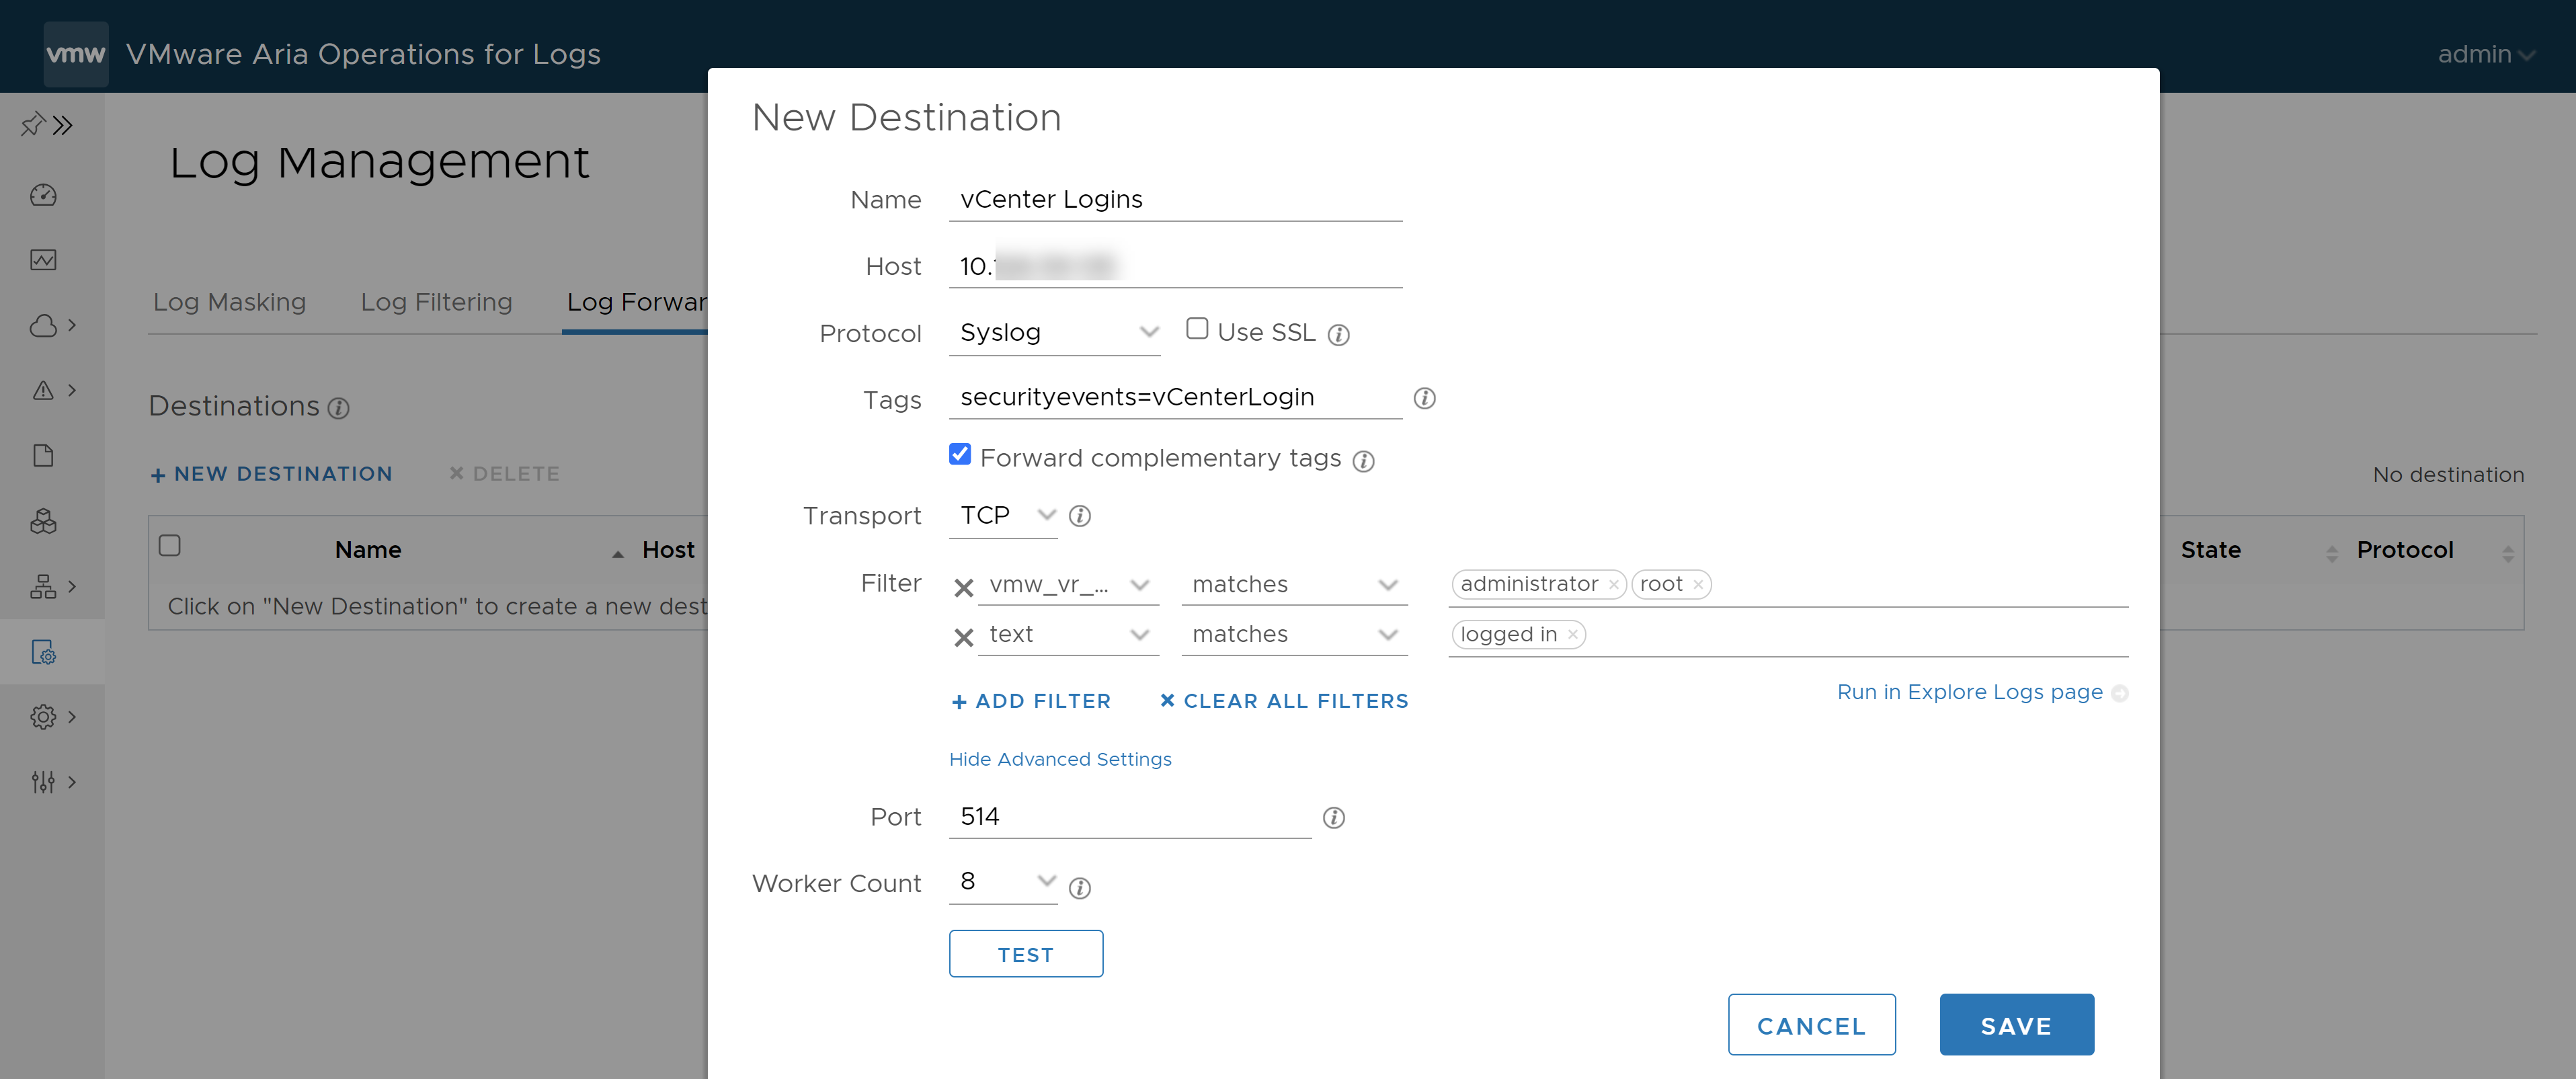Viewport: 2576px width, 1079px height.
Task: Click the Name input field
Action: 1176,199
